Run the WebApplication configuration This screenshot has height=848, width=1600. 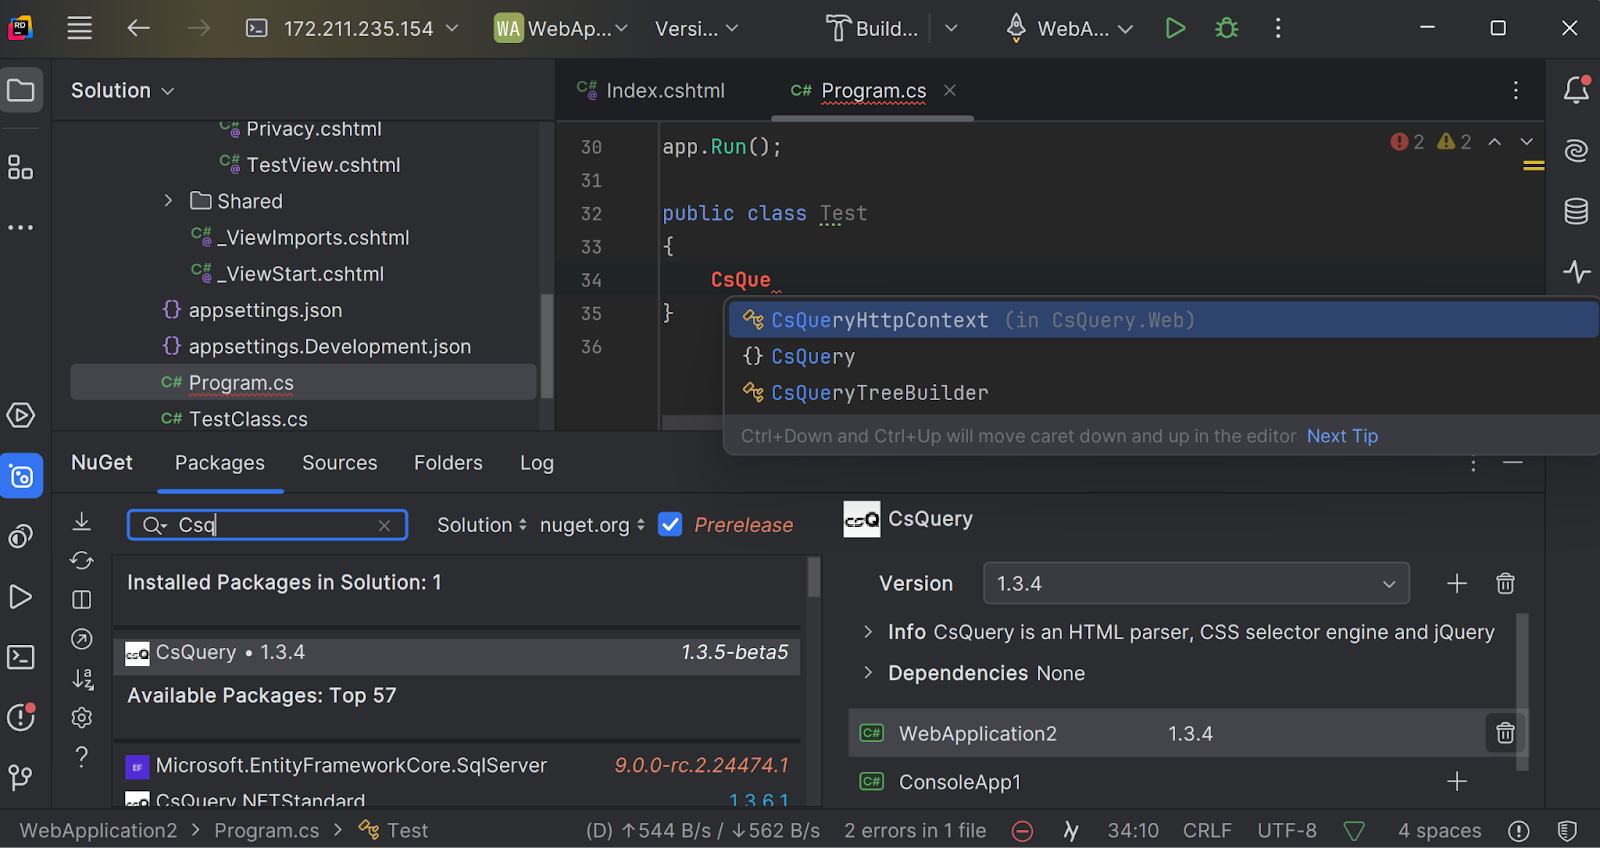point(1175,28)
